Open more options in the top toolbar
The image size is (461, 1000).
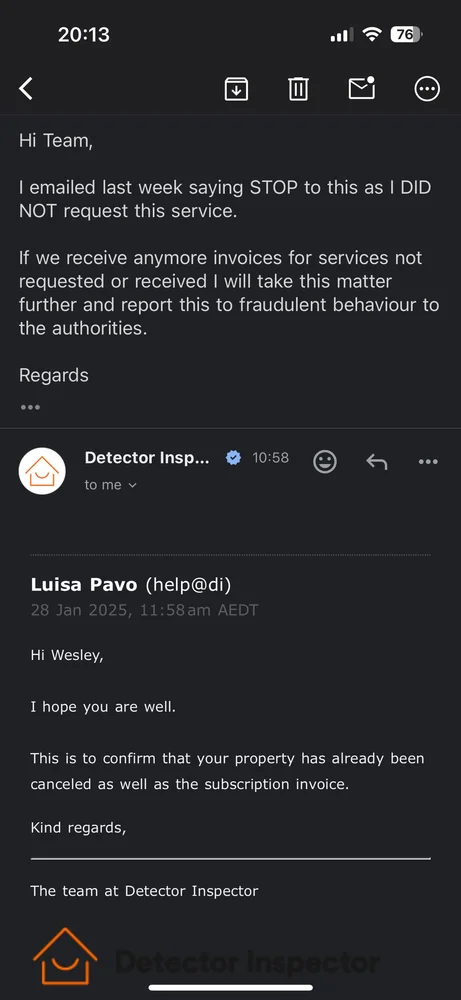(x=427, y=89)
